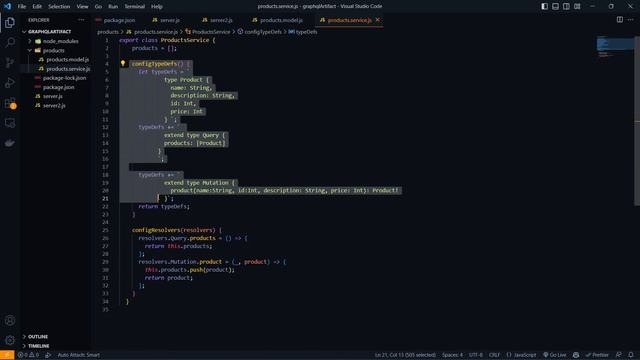Viewport: 640px width, 360px height.
Task: Click line and column indicator in status bar
Action: (x=405, y=355)
